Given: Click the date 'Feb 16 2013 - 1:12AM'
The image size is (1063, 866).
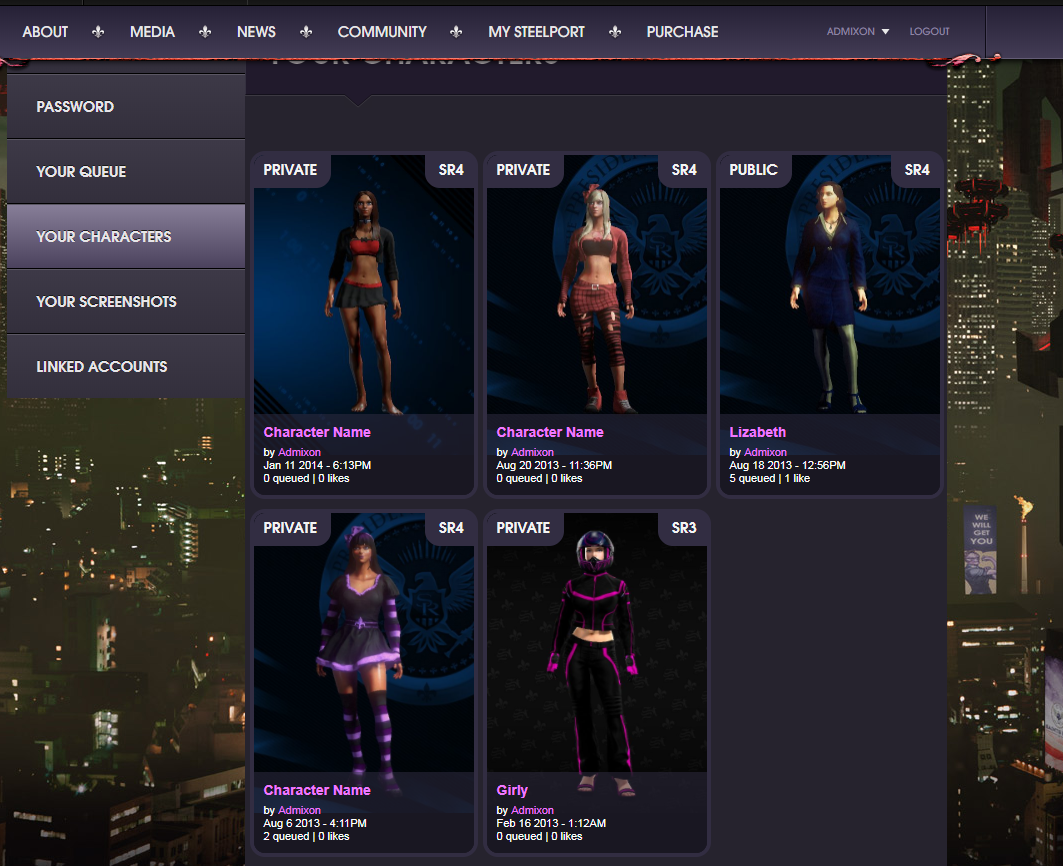Looking at the screenshot, I should 551,823.
